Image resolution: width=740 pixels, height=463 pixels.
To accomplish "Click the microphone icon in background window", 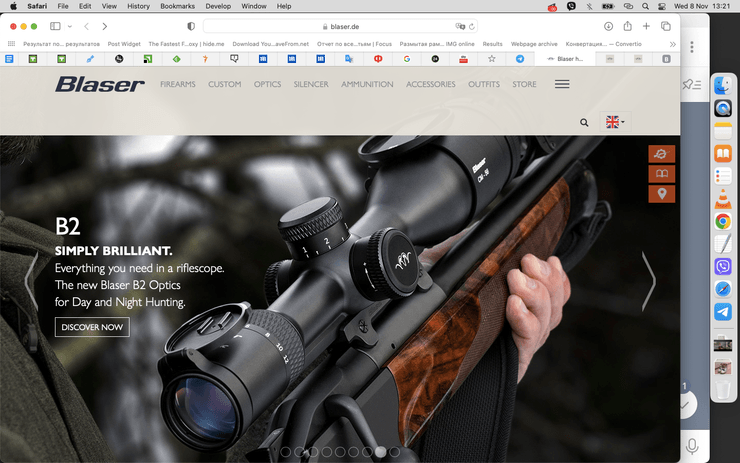I will point(692,446).
